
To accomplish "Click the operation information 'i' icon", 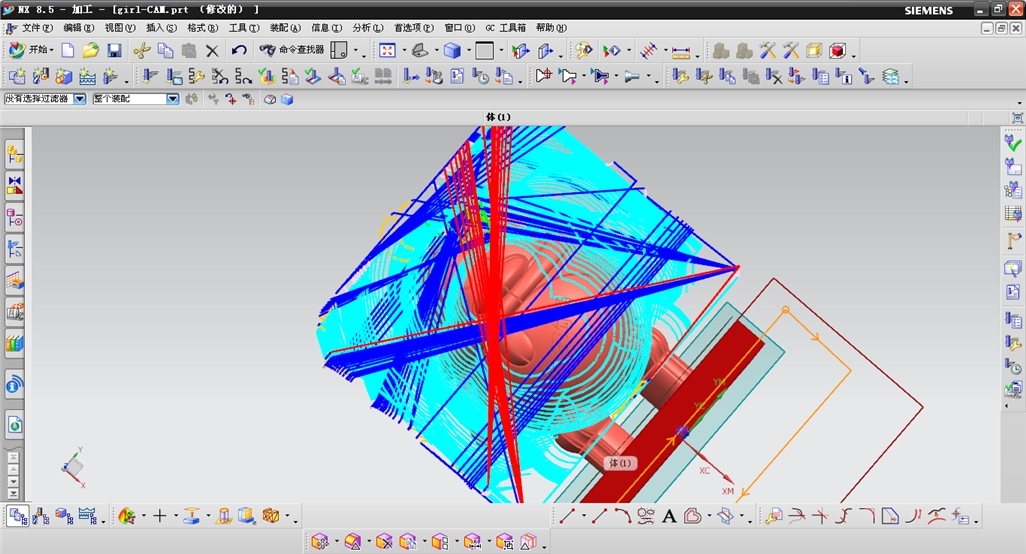I will point(844,77).
